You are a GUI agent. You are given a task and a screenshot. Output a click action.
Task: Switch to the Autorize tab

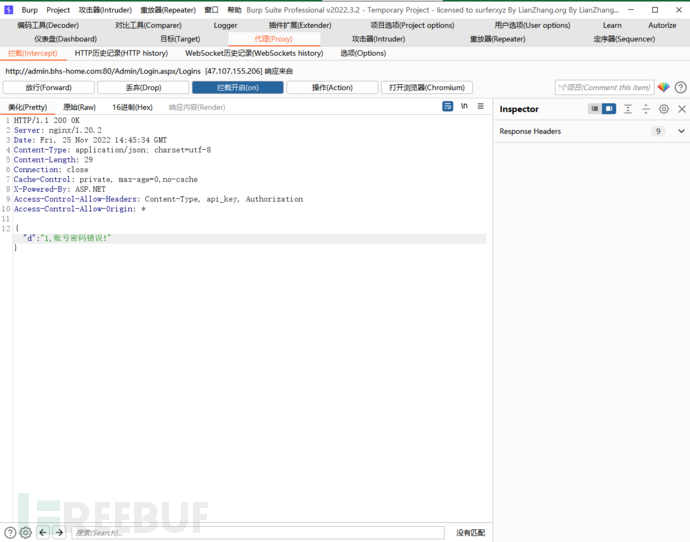[662, 26]
